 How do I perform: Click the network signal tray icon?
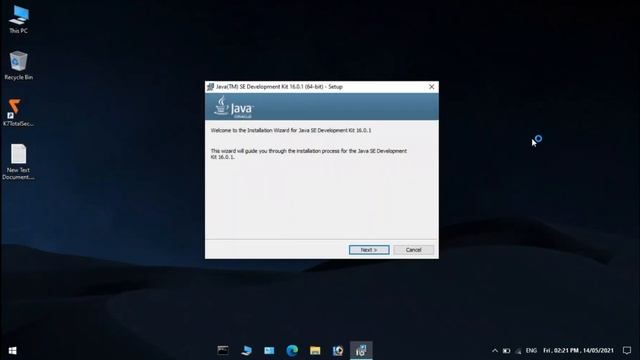(518, 351)
